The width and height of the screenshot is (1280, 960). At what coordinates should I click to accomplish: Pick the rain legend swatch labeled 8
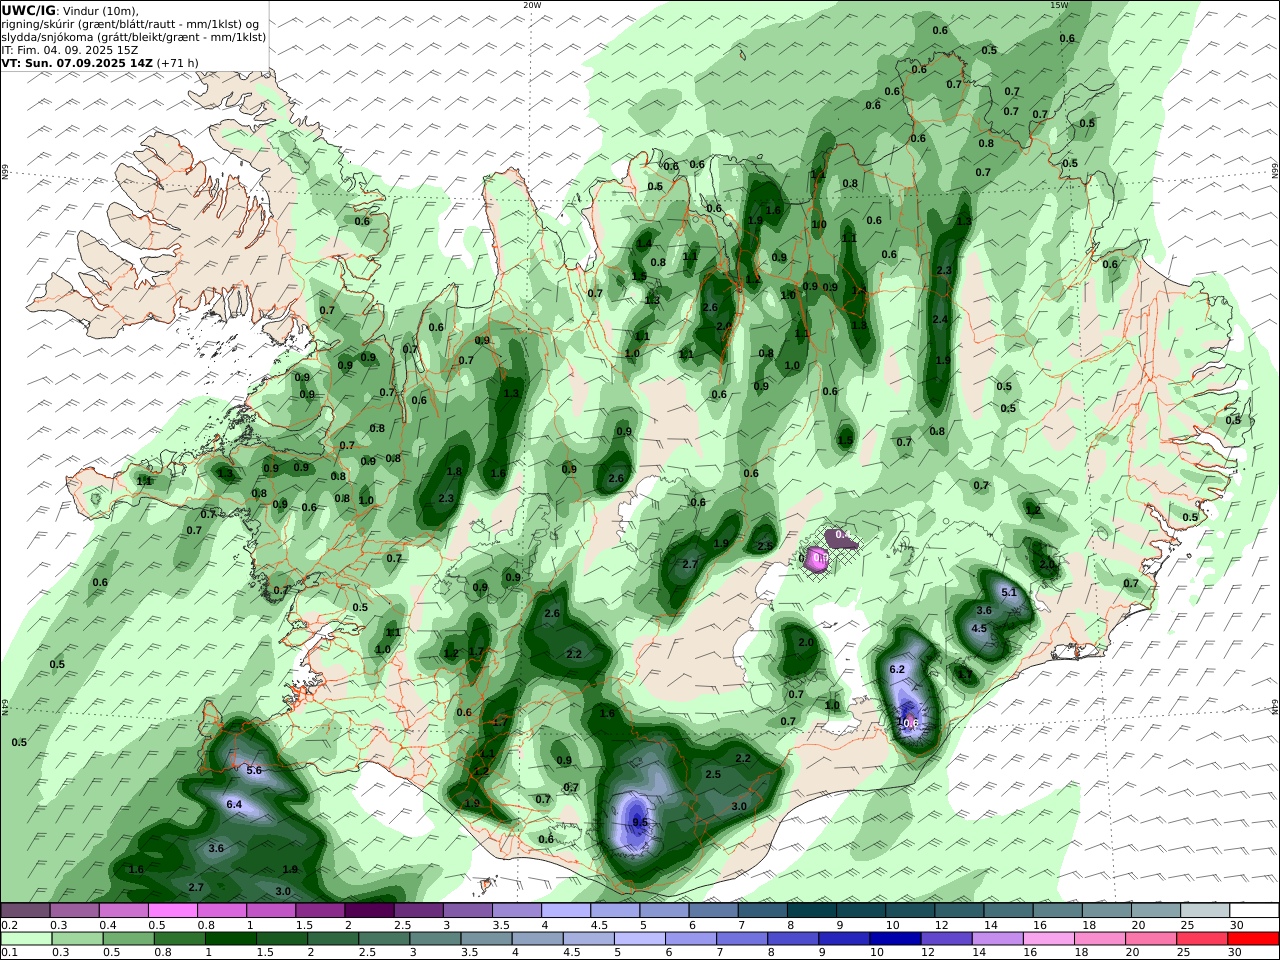click(x=792, y=939)
